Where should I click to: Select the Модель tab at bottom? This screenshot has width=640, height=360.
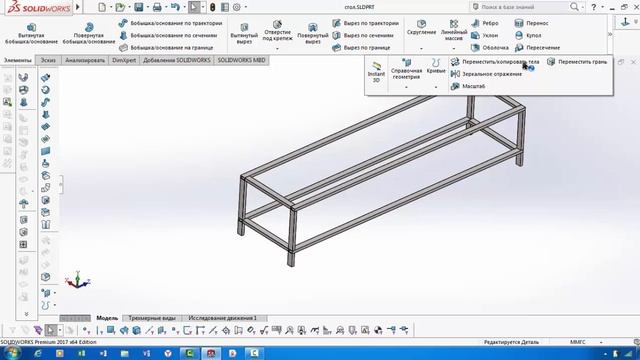coord(107,318)
